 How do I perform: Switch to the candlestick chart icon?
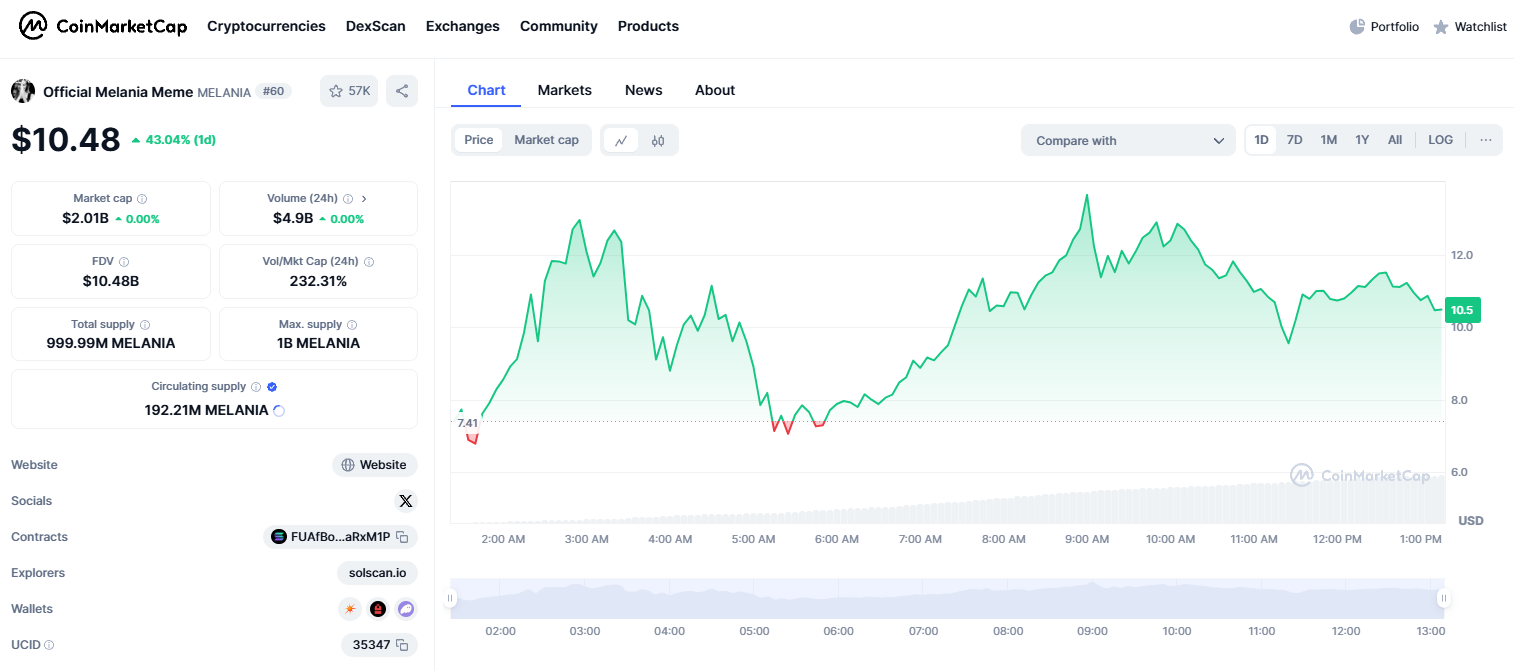click(x=657, y=141)
